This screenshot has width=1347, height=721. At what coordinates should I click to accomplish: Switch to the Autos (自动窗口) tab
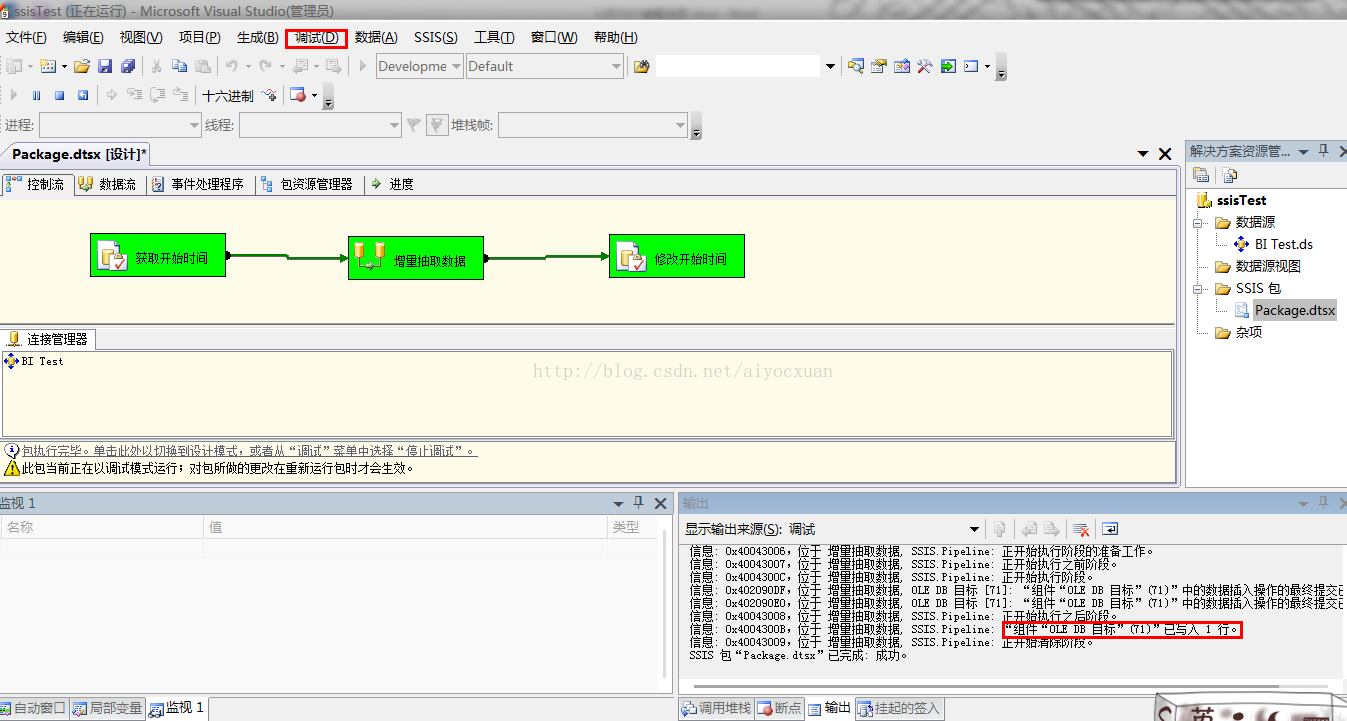point(35,708)
